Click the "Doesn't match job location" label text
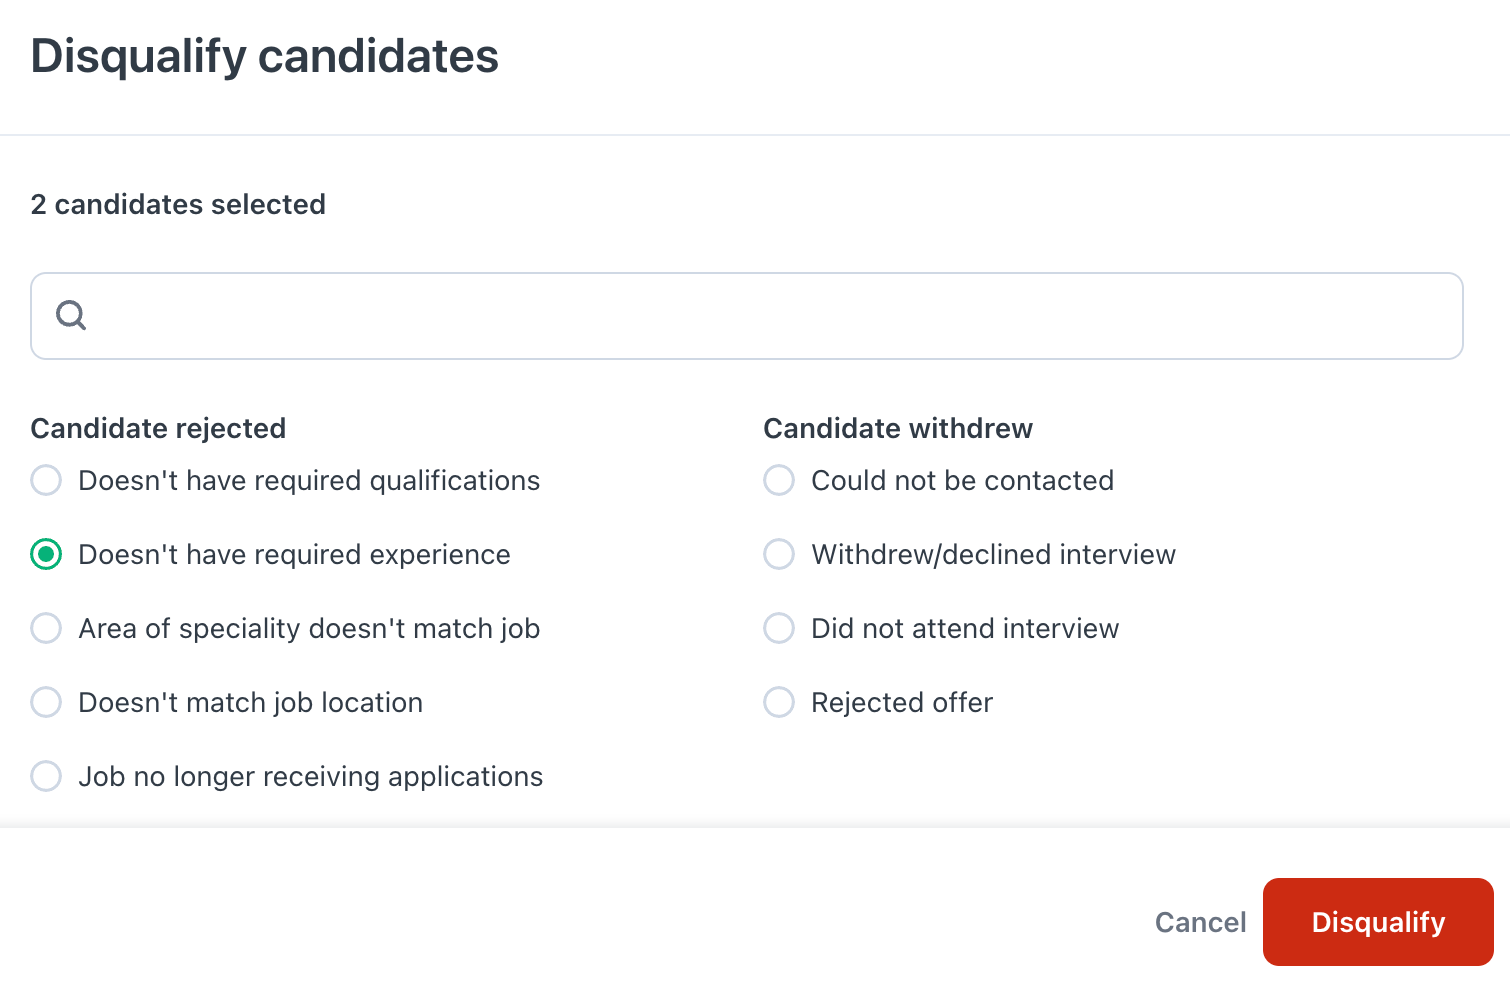The height and width of the screenshot is (982, 1510). tap(250, 702)
